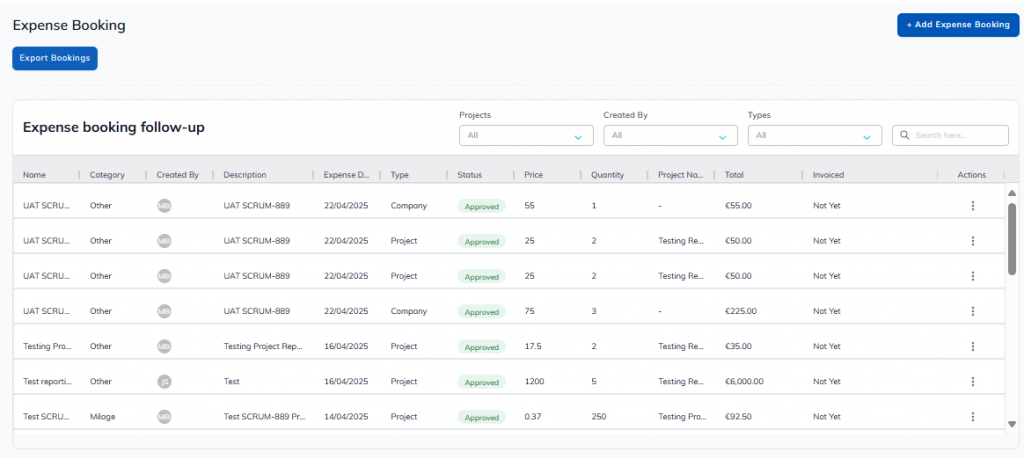This screenshot has height=459, width=1024.
Task: Click the Approved badge in the €225.00 row
Action: pos(482,312)
